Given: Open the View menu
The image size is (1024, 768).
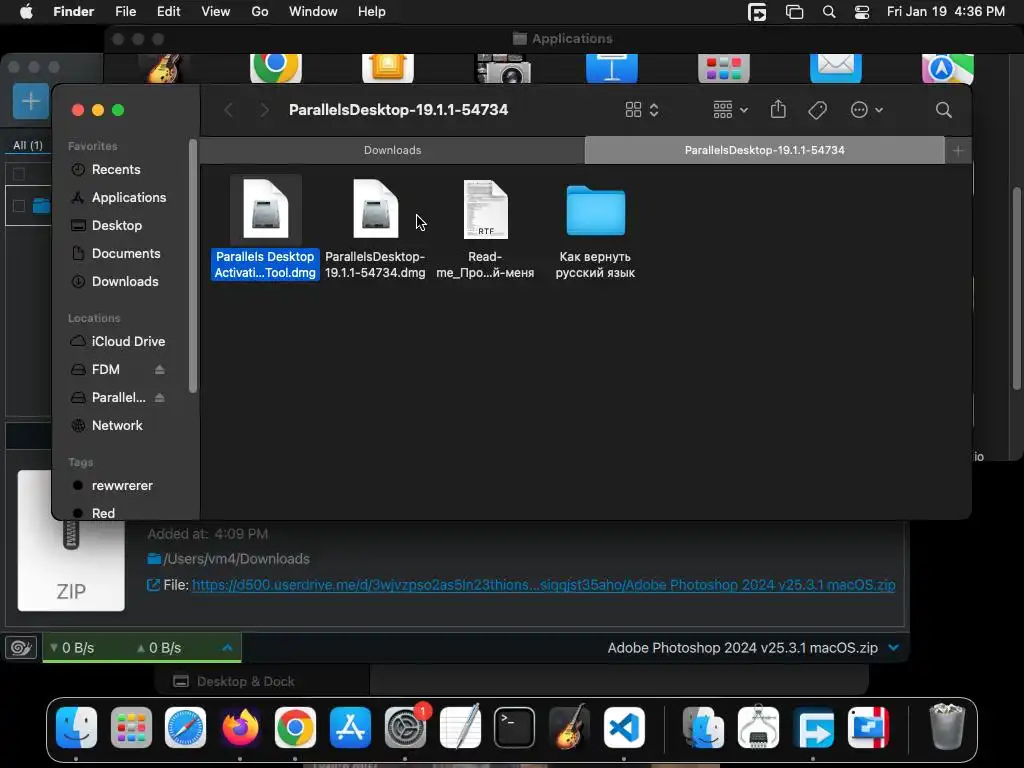Looking at the screenshot, I should 216,12.
